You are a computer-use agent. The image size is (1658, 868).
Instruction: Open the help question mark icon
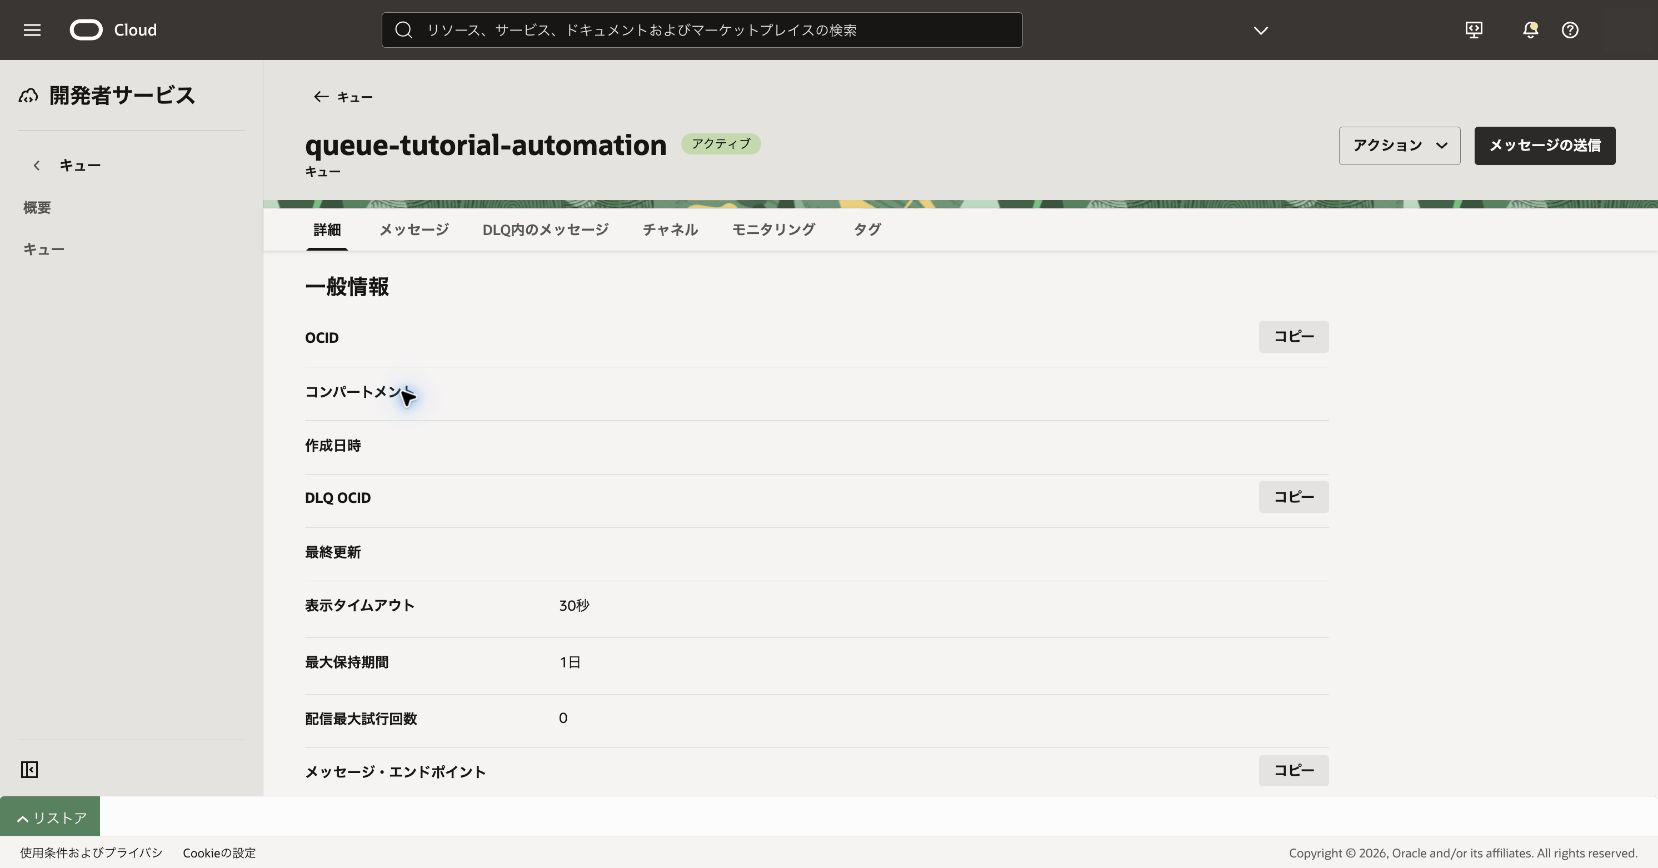pyautogui.click(x=1570, y=30)
